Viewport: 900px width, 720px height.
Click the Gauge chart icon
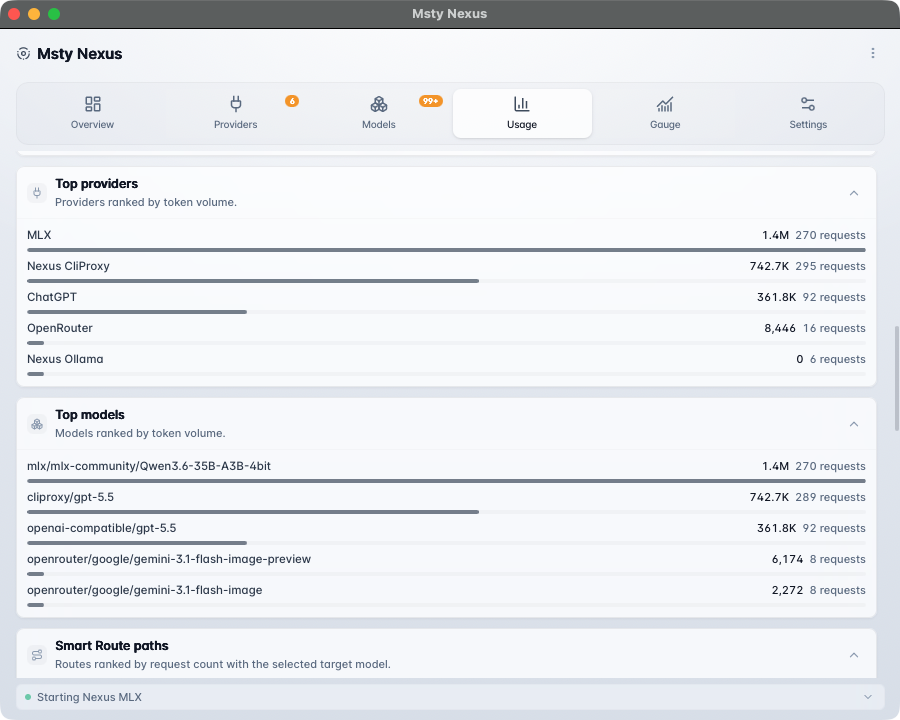tap(665, 104)
